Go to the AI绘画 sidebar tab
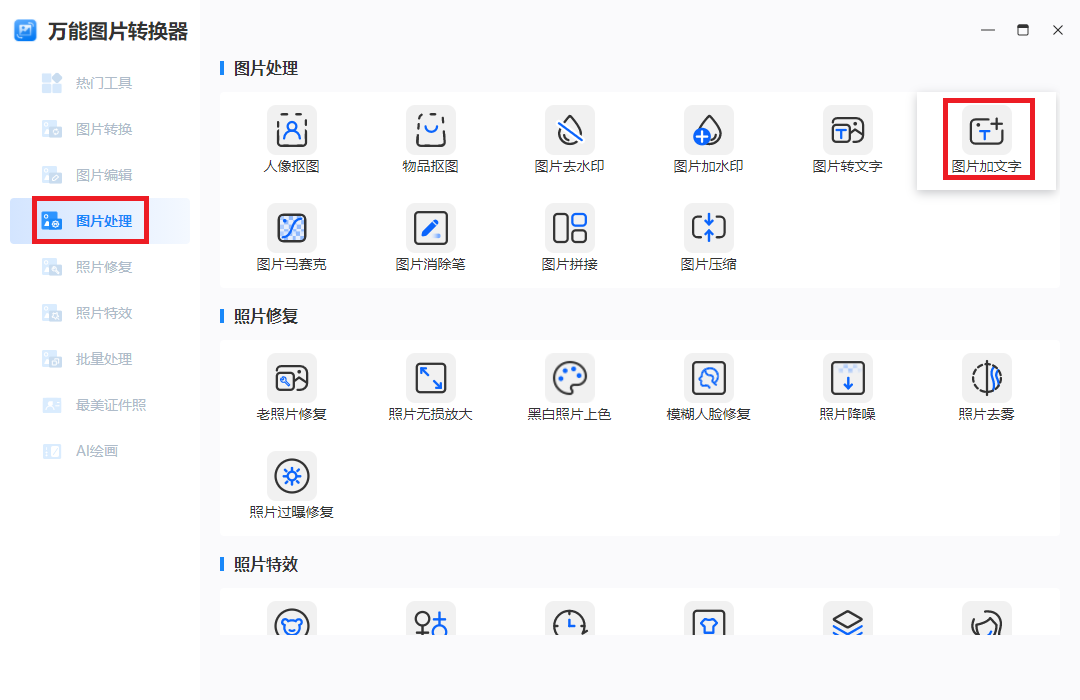 (100, 451)
